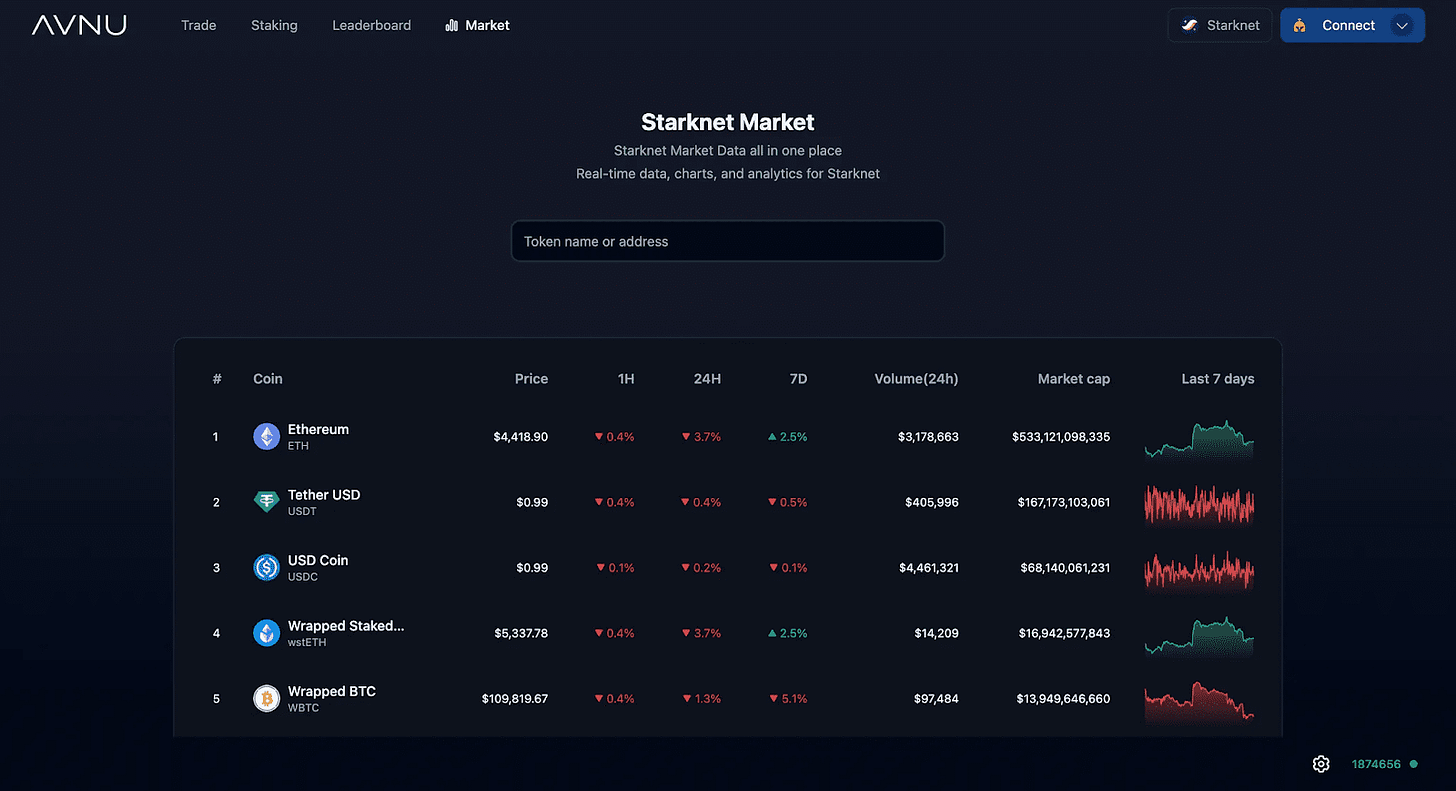Click block number 1874656
1456x791 pixels.
point(1376,764)
